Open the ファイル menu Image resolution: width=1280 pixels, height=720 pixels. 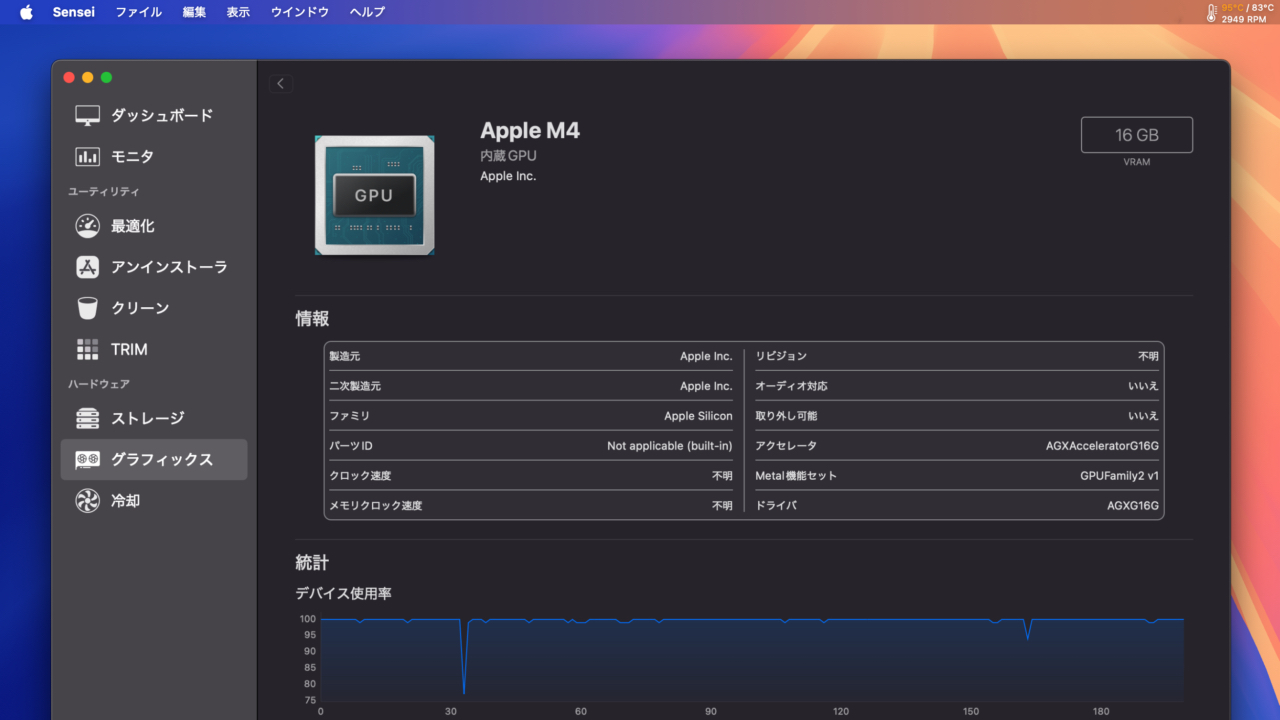click(139, 12)
